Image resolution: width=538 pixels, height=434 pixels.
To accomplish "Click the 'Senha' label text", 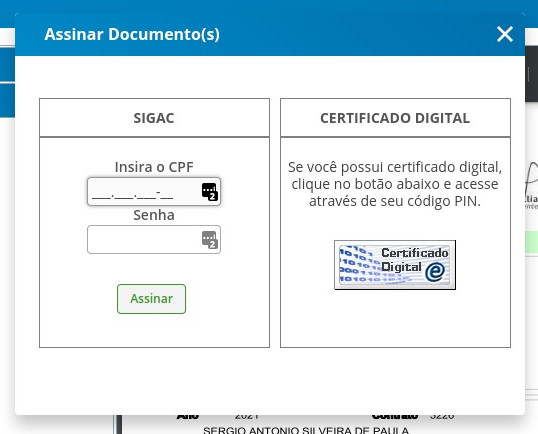I will click(154, 215).
